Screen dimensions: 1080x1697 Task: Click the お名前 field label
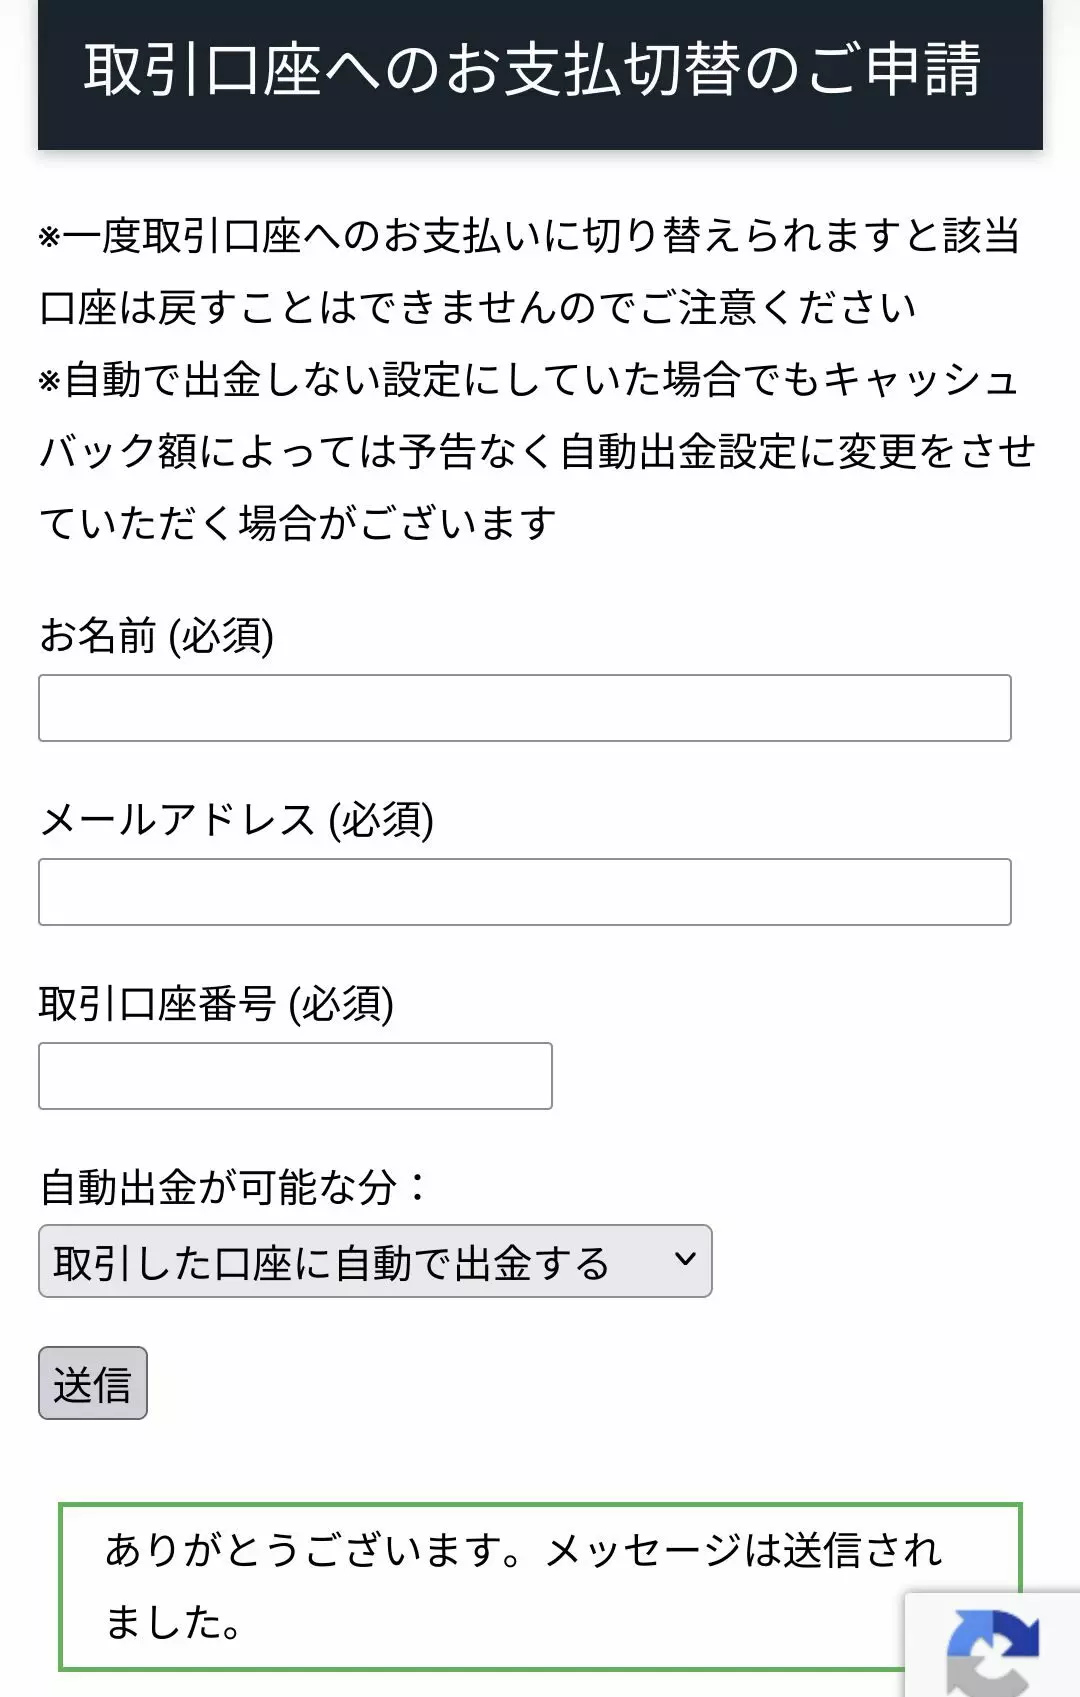(98, 635)
